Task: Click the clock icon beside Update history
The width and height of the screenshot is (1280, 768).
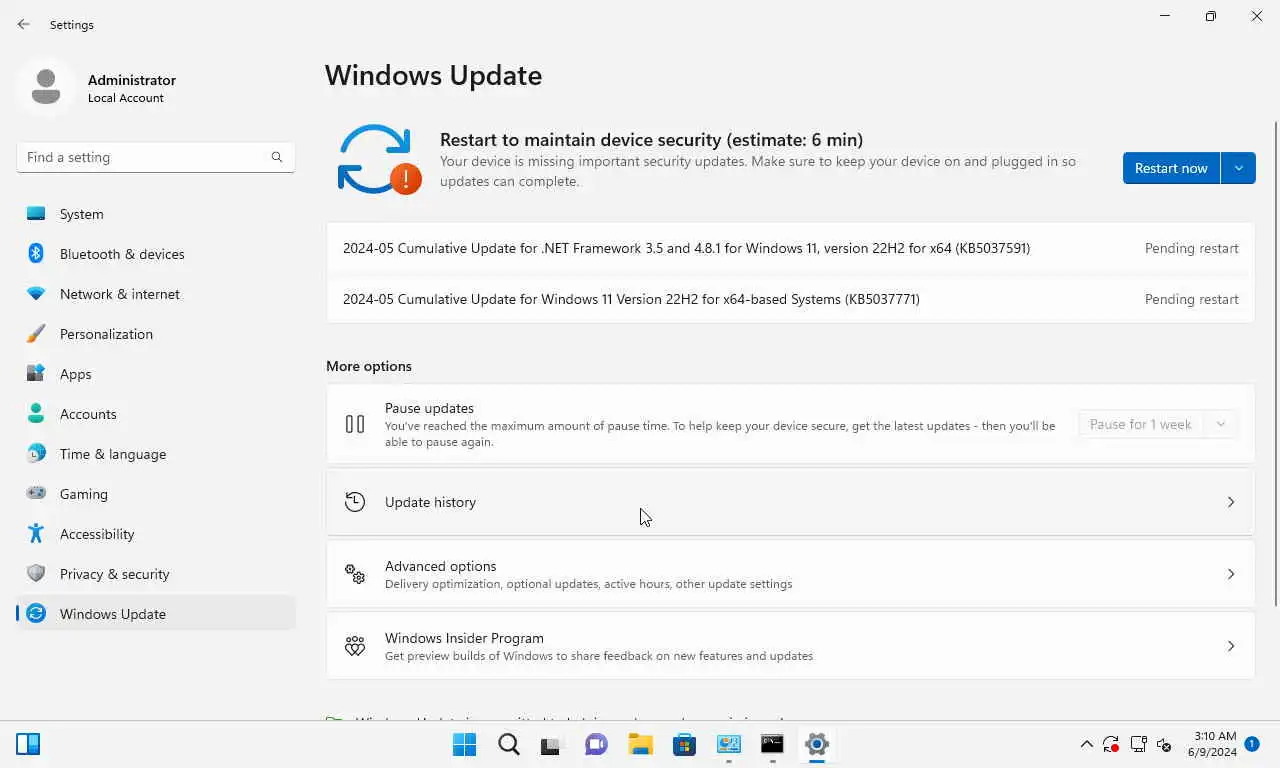Action: click(x=355, y=502)
